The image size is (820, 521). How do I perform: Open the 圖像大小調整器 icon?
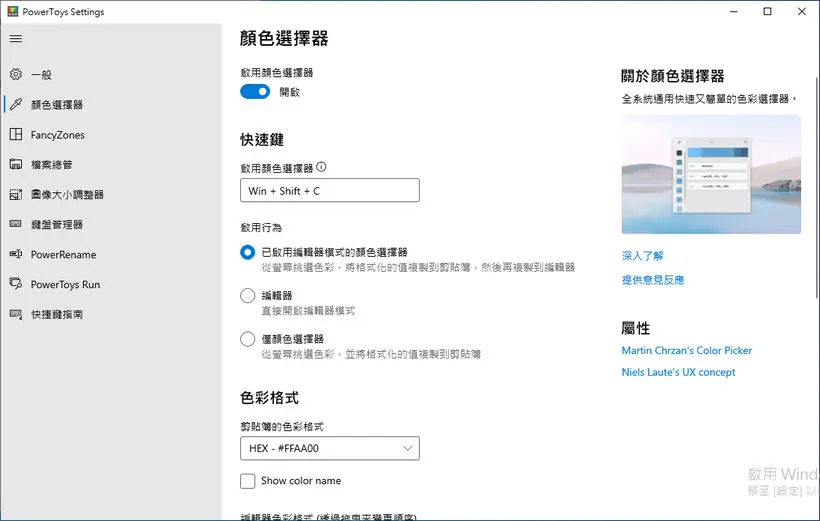click(x=16, y=195)
